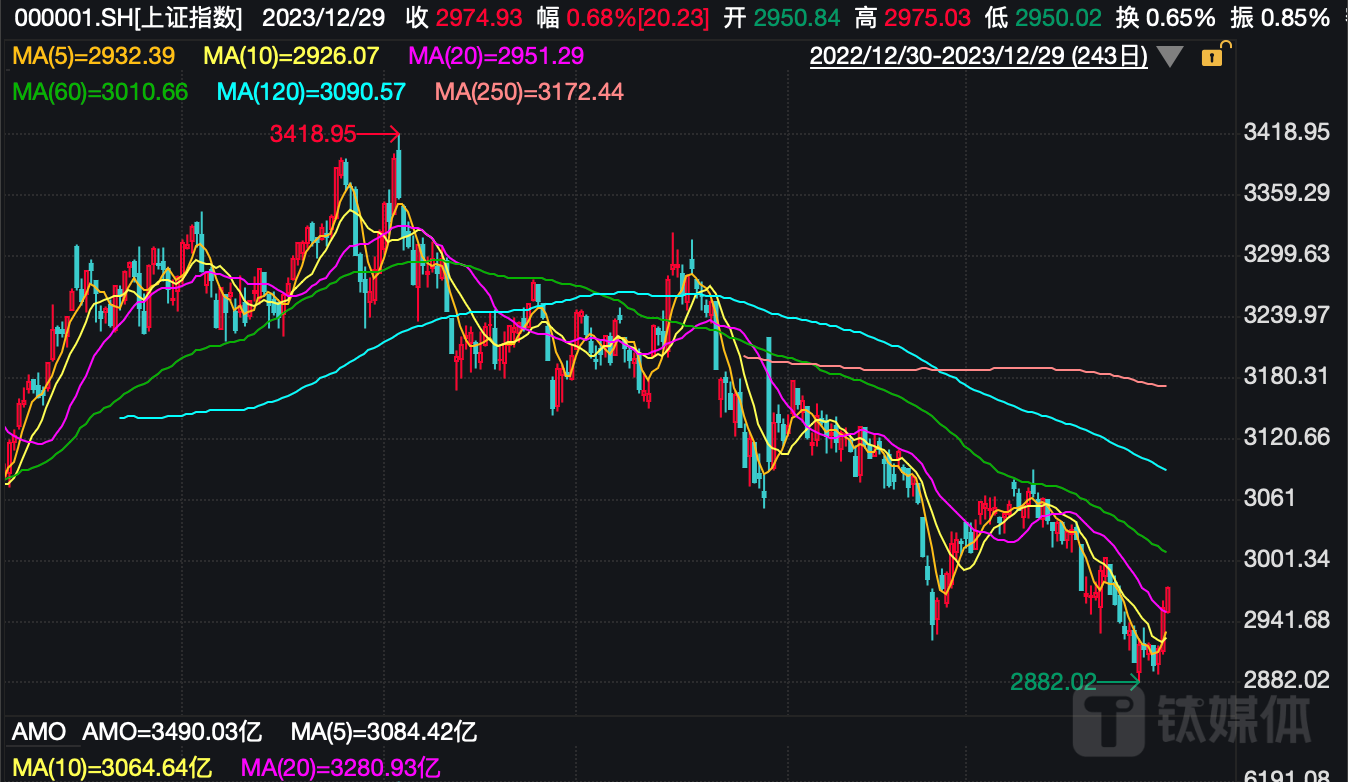Click the MA(60) green indicator label

click(100, 92)
